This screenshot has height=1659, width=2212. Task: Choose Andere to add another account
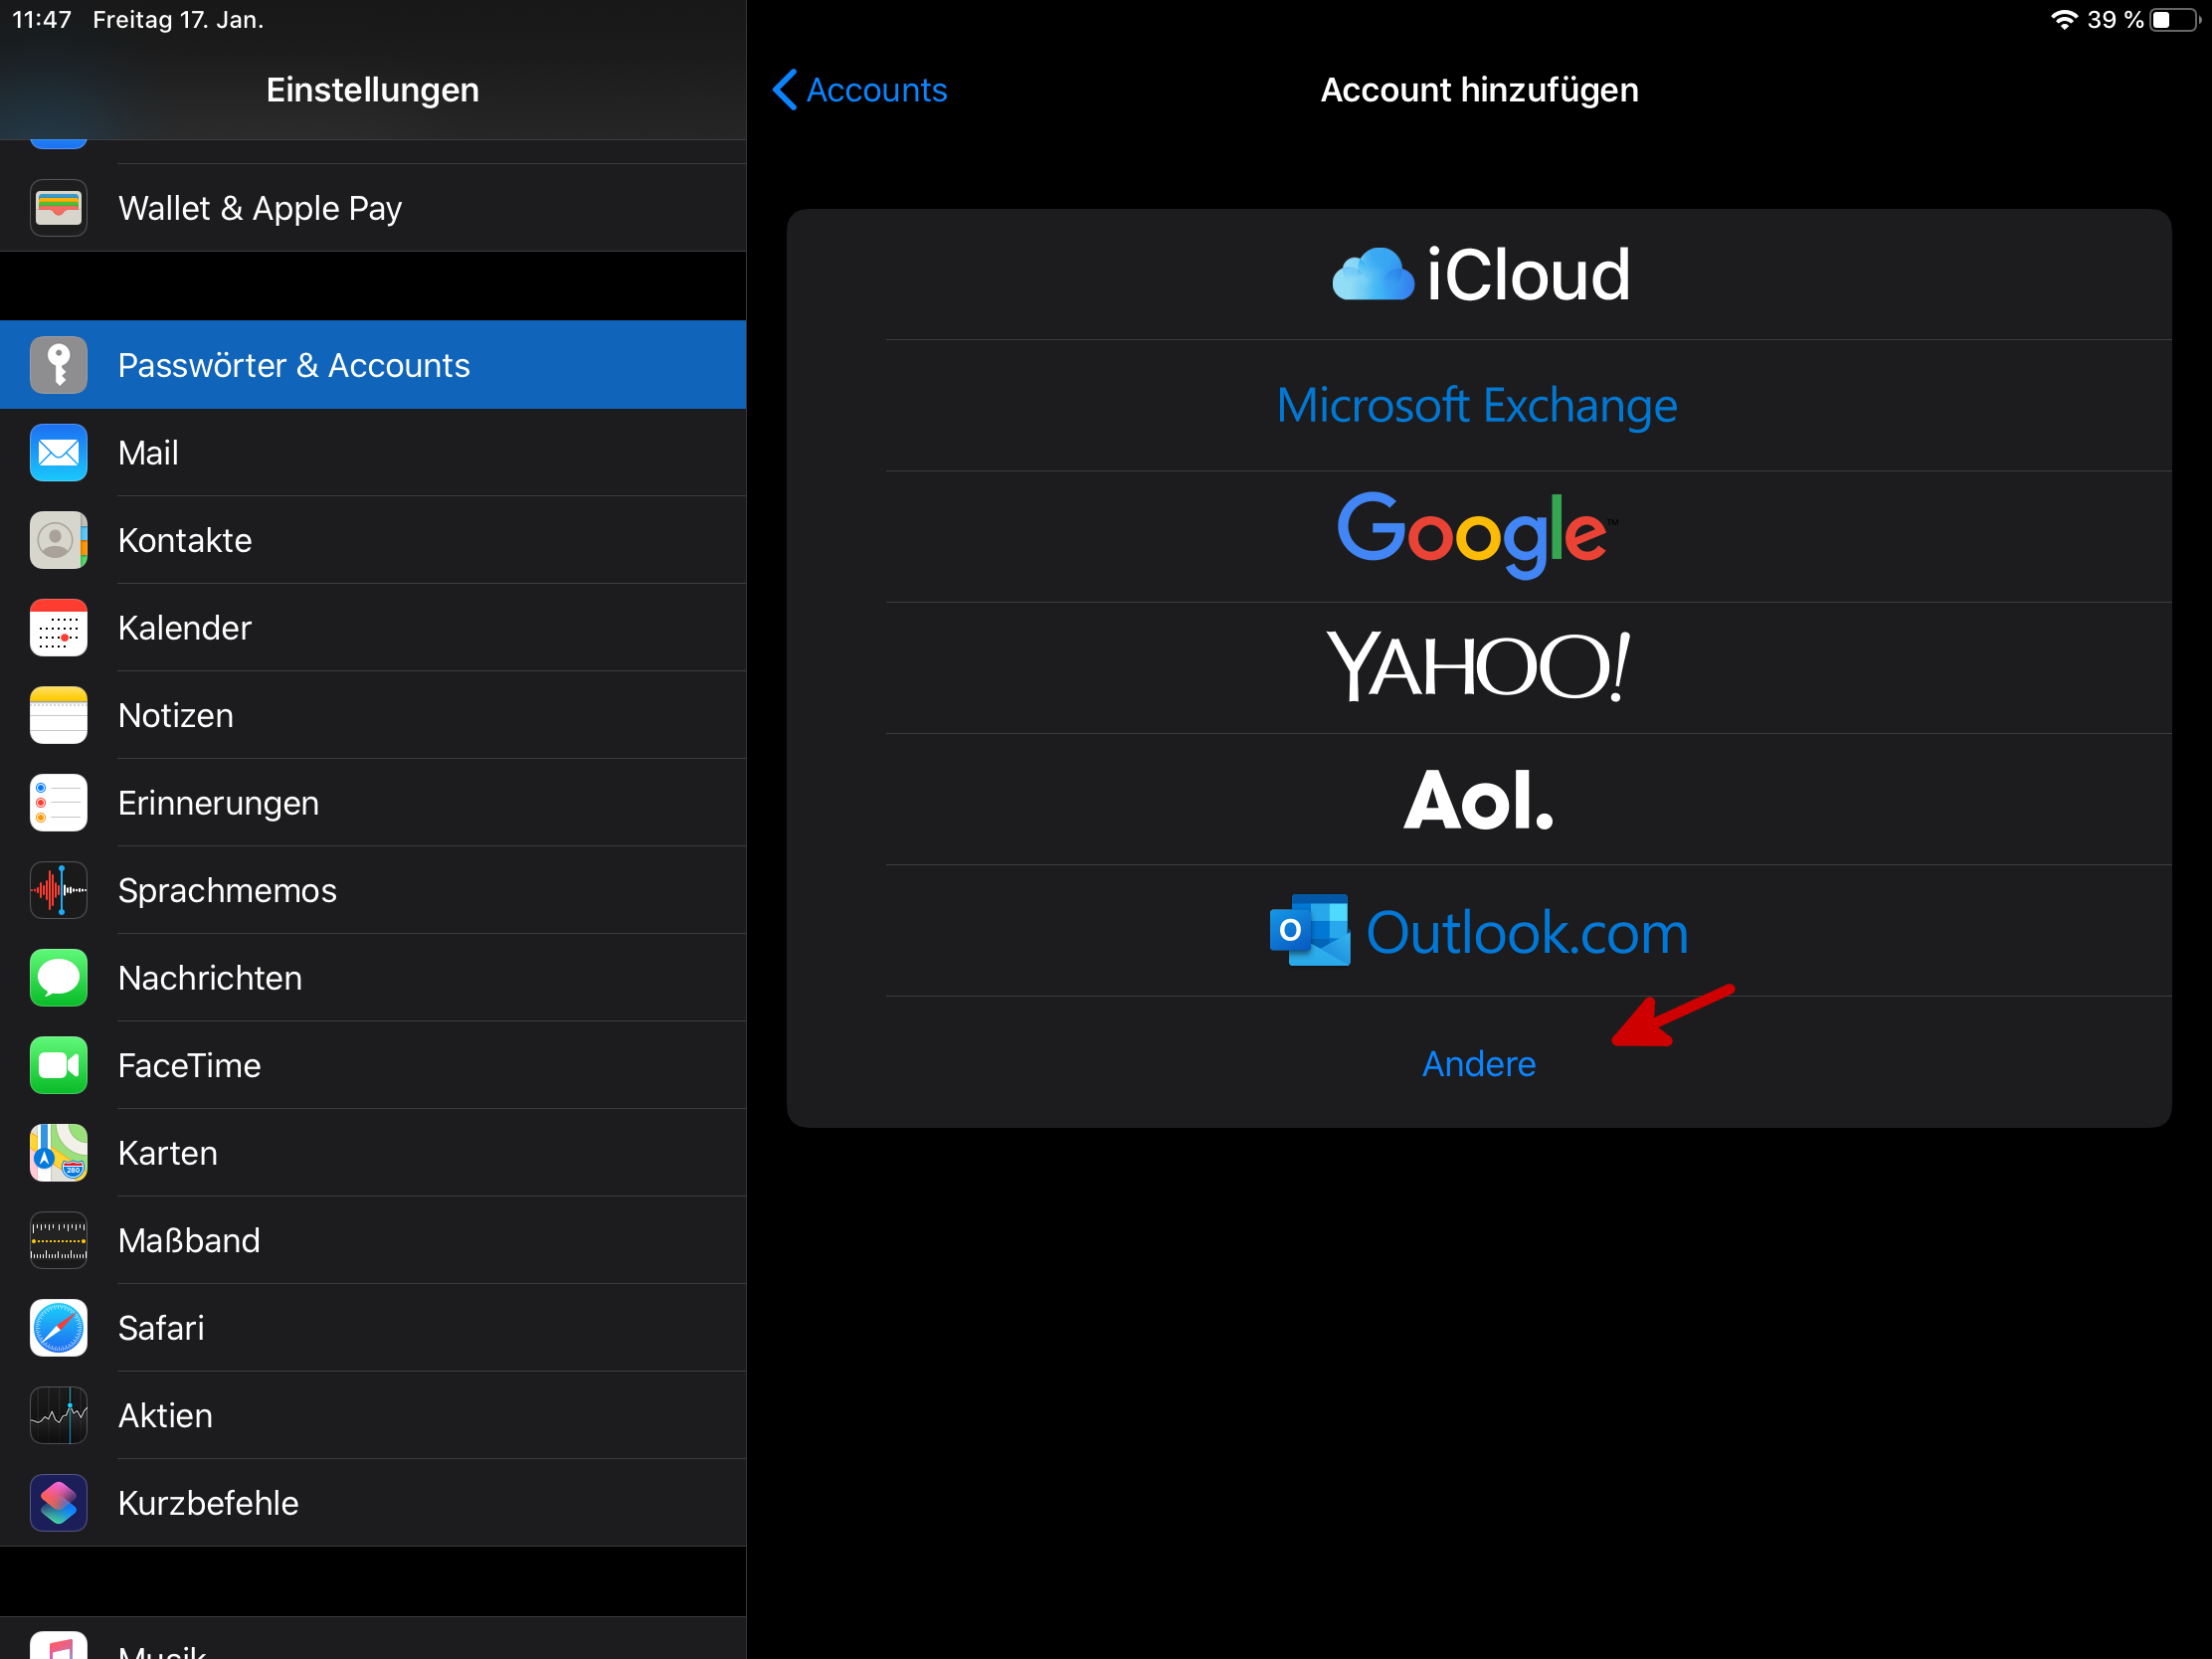tap(1478, 1063)
